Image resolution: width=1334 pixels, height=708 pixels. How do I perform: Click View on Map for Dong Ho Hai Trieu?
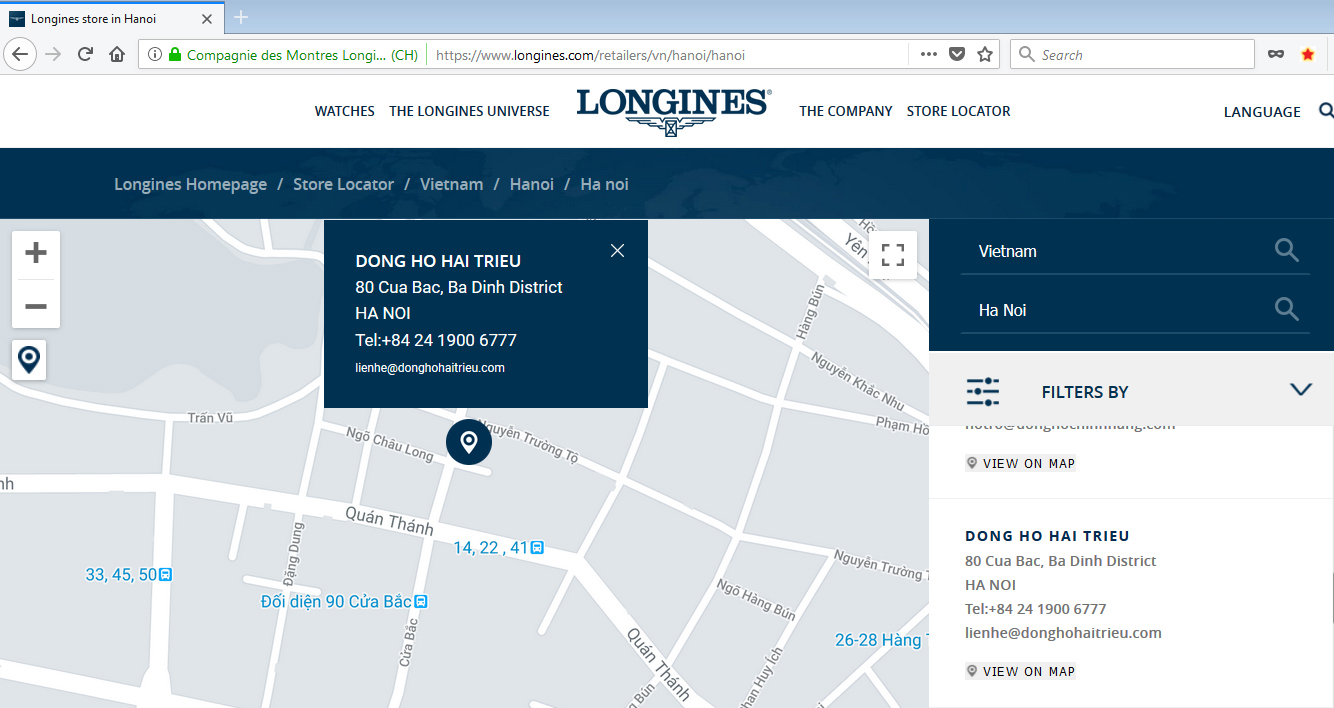pos(1020,671)
